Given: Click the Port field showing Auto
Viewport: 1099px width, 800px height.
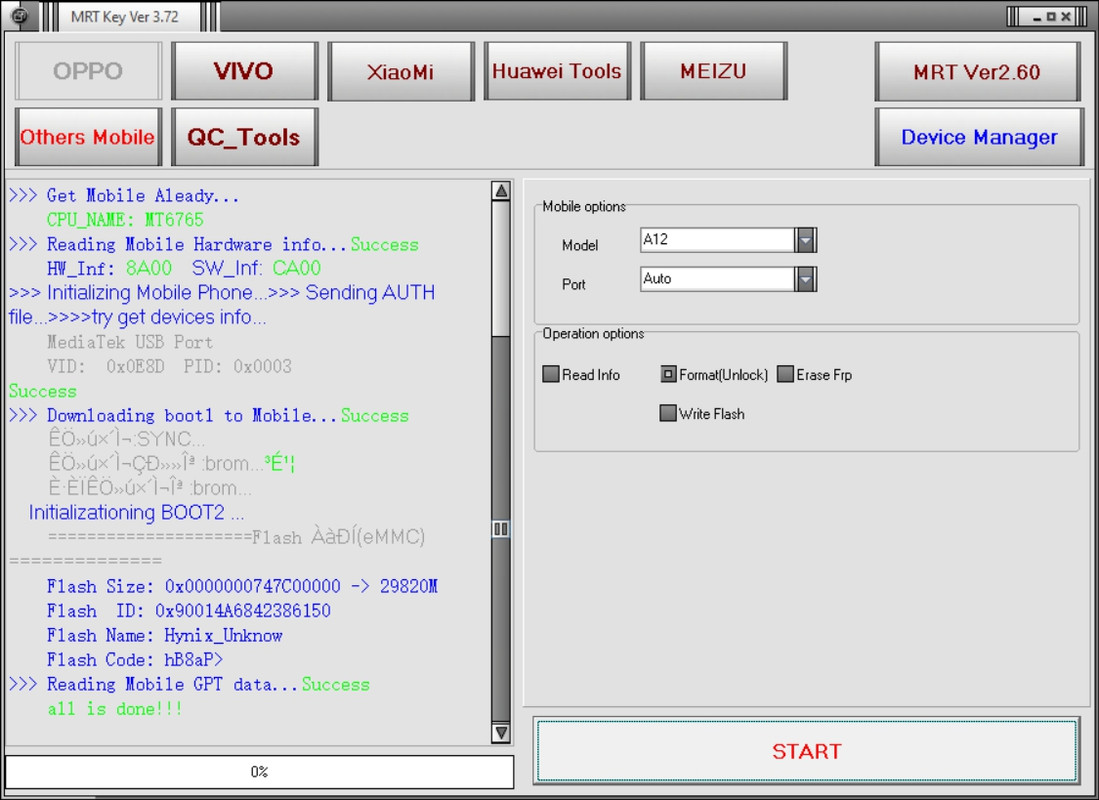Looking at the screenshot, I should (x=717, y=279).
